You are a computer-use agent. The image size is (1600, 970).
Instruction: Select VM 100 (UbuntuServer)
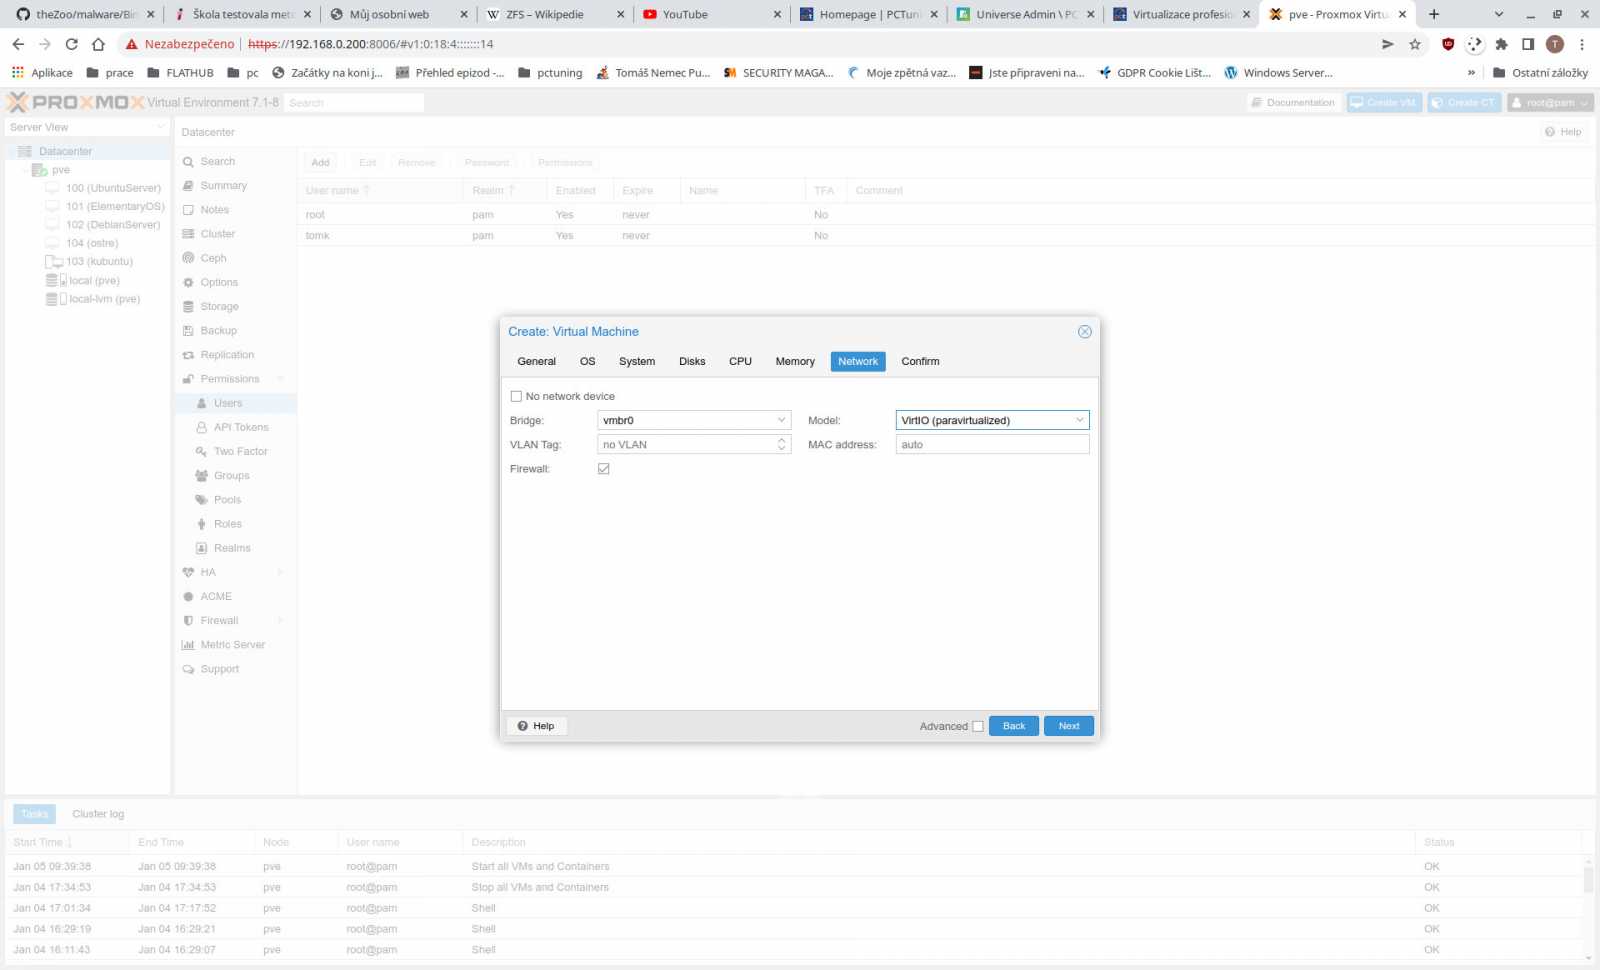(113, 188)
